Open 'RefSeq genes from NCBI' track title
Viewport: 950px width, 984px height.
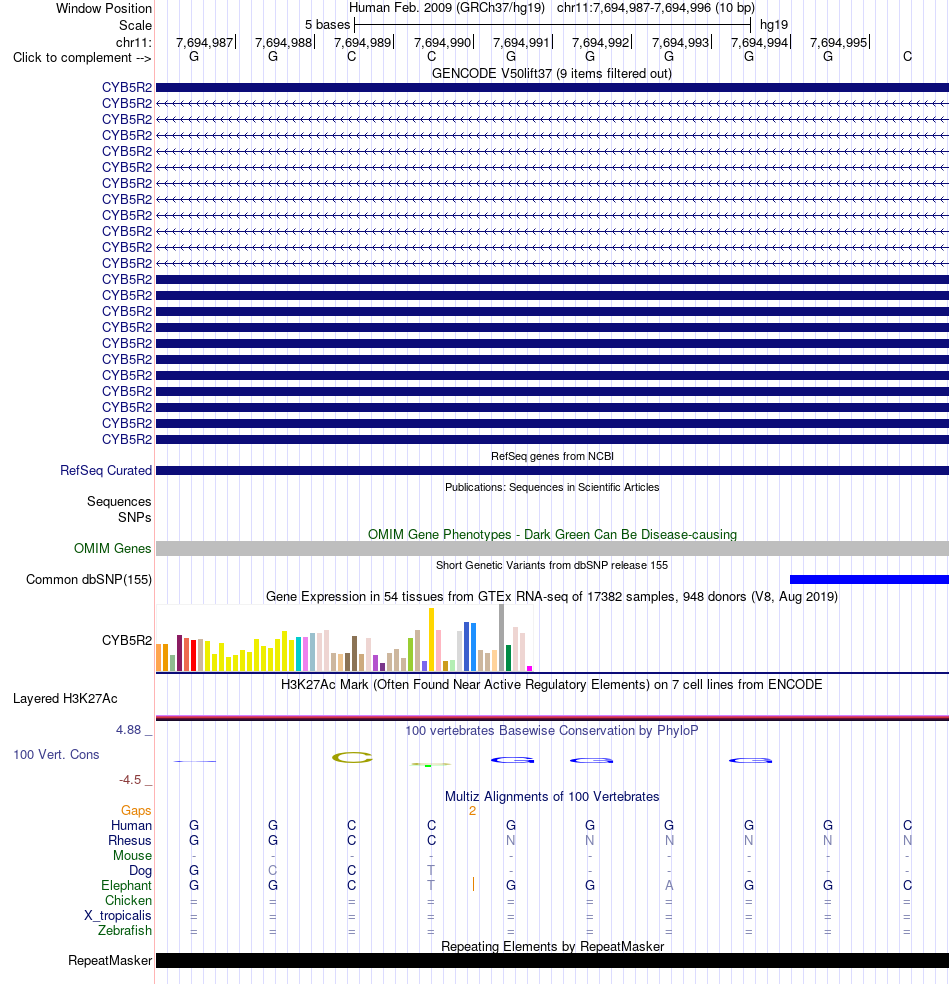click(552, 456)
